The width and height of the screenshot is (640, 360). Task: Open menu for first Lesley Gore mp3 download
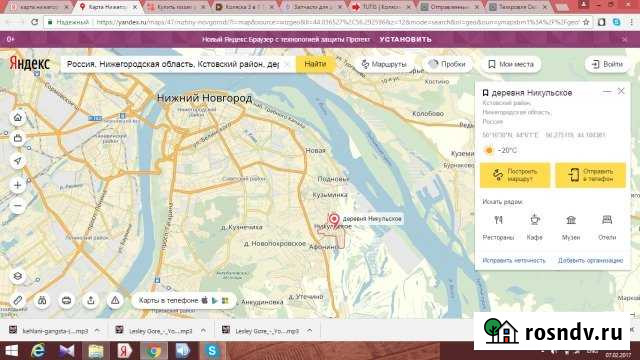pyautogui.click(x=203, y=331)
